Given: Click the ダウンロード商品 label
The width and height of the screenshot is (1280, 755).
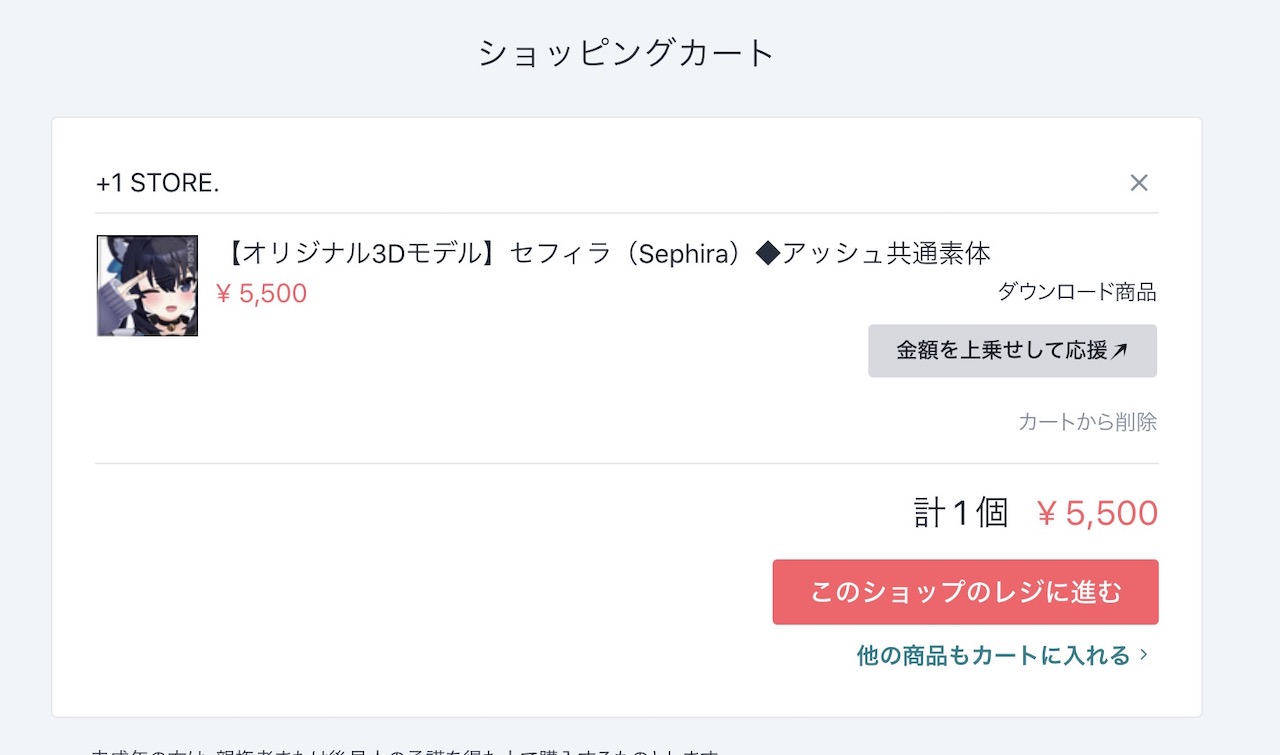Looking at the screenshot, I should coord(1077,292).
